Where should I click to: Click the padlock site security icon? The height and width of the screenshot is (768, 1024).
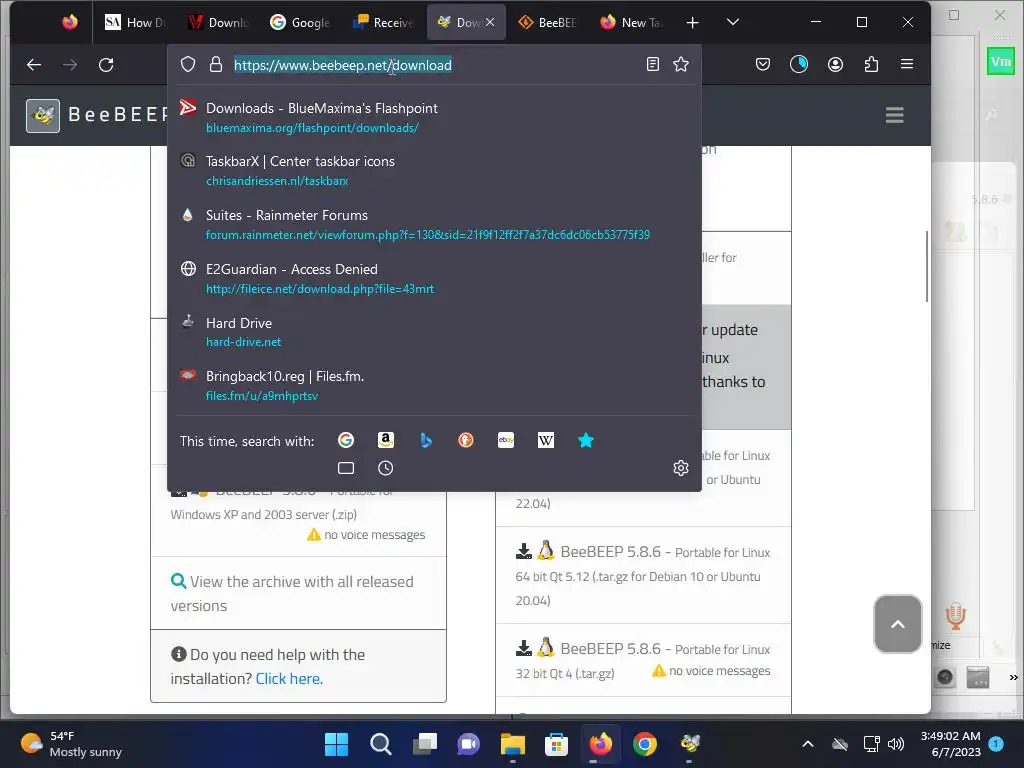coord(216,65)
